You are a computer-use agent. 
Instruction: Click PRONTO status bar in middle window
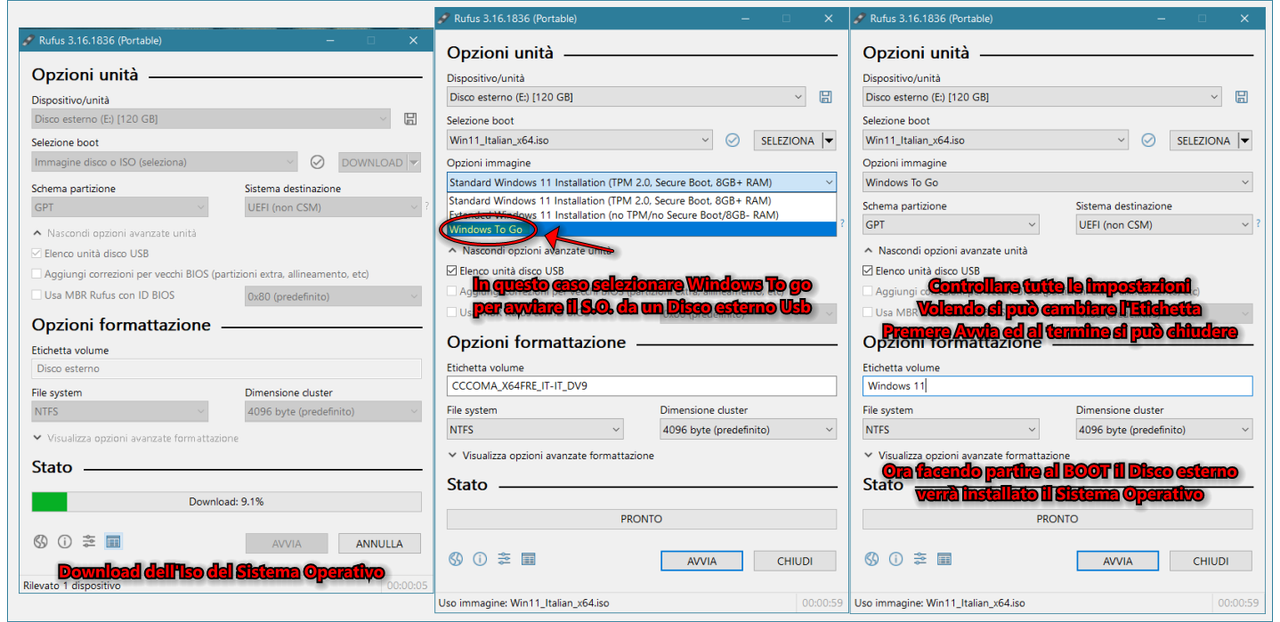641,519
